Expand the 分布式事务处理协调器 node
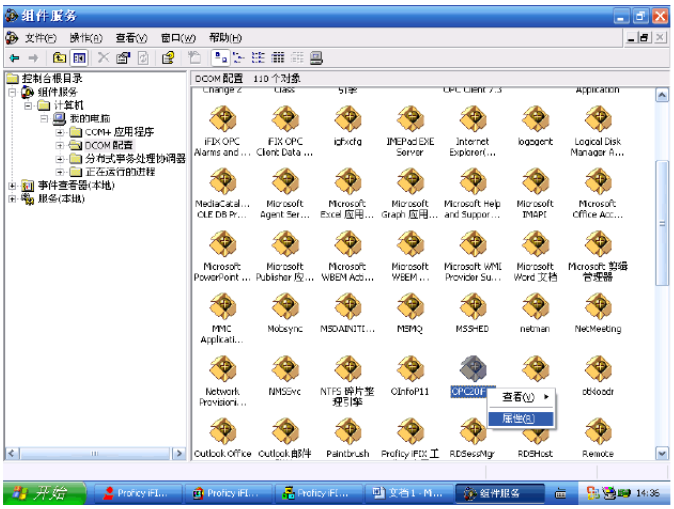Viewport: 674px width, 509px height. pos(60,159)
